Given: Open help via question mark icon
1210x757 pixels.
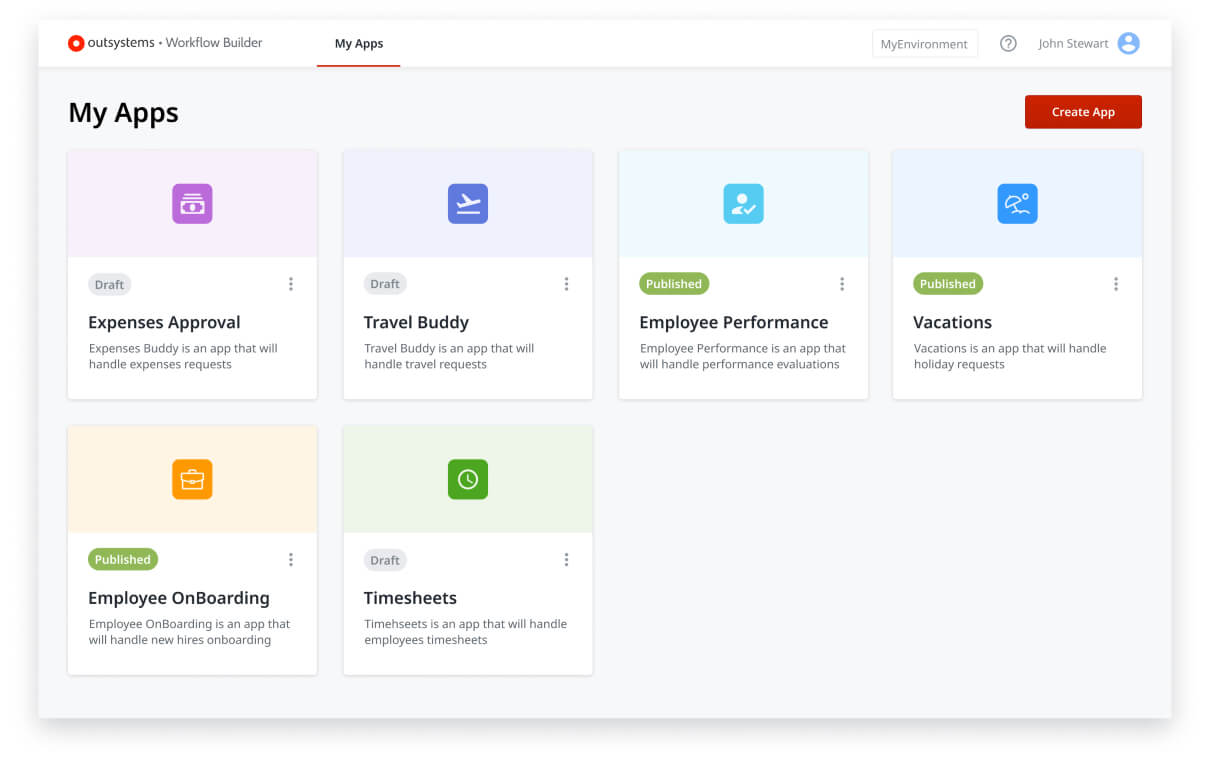Looking at the screenshot, I should coord(1008,44).
